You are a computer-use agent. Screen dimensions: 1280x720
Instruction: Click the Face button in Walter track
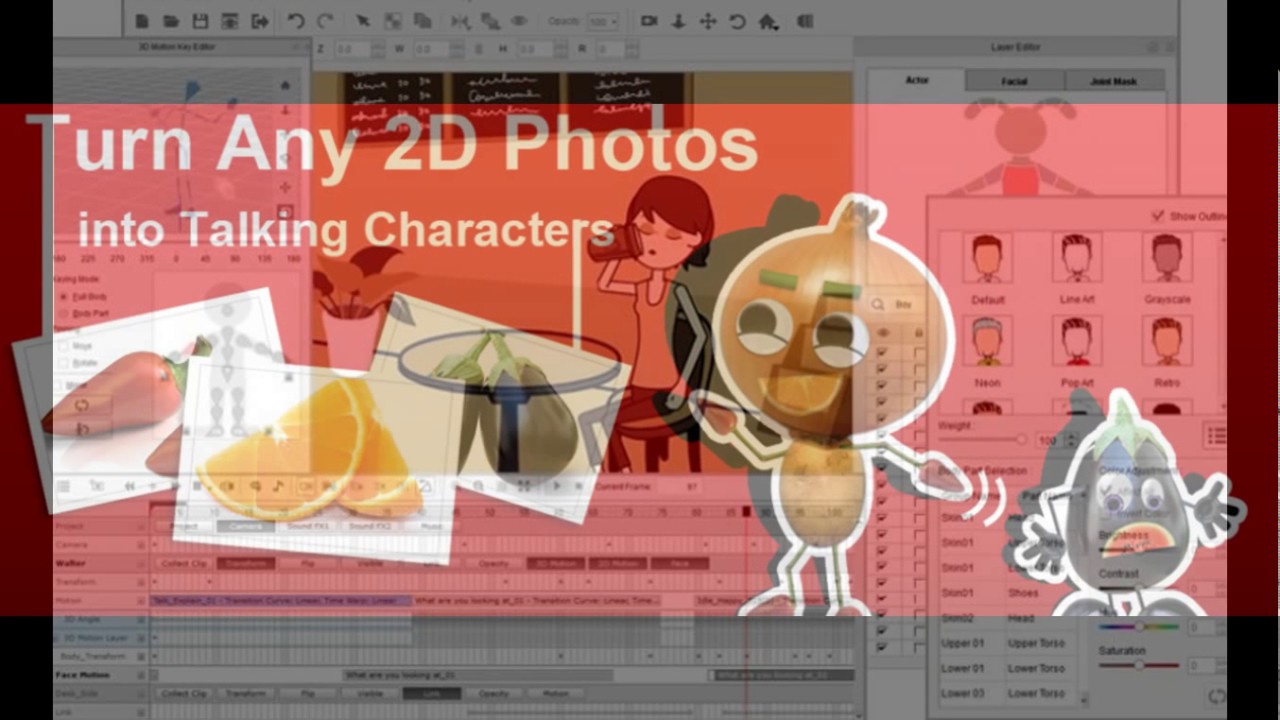[680, 563]
